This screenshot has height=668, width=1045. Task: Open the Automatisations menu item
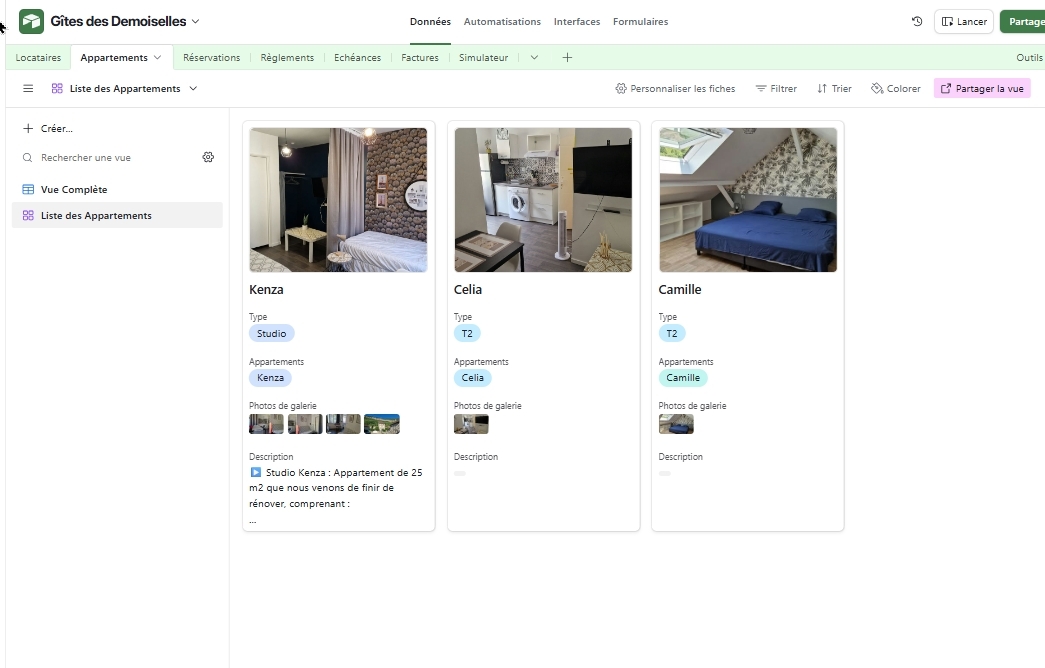coord(502,21)
